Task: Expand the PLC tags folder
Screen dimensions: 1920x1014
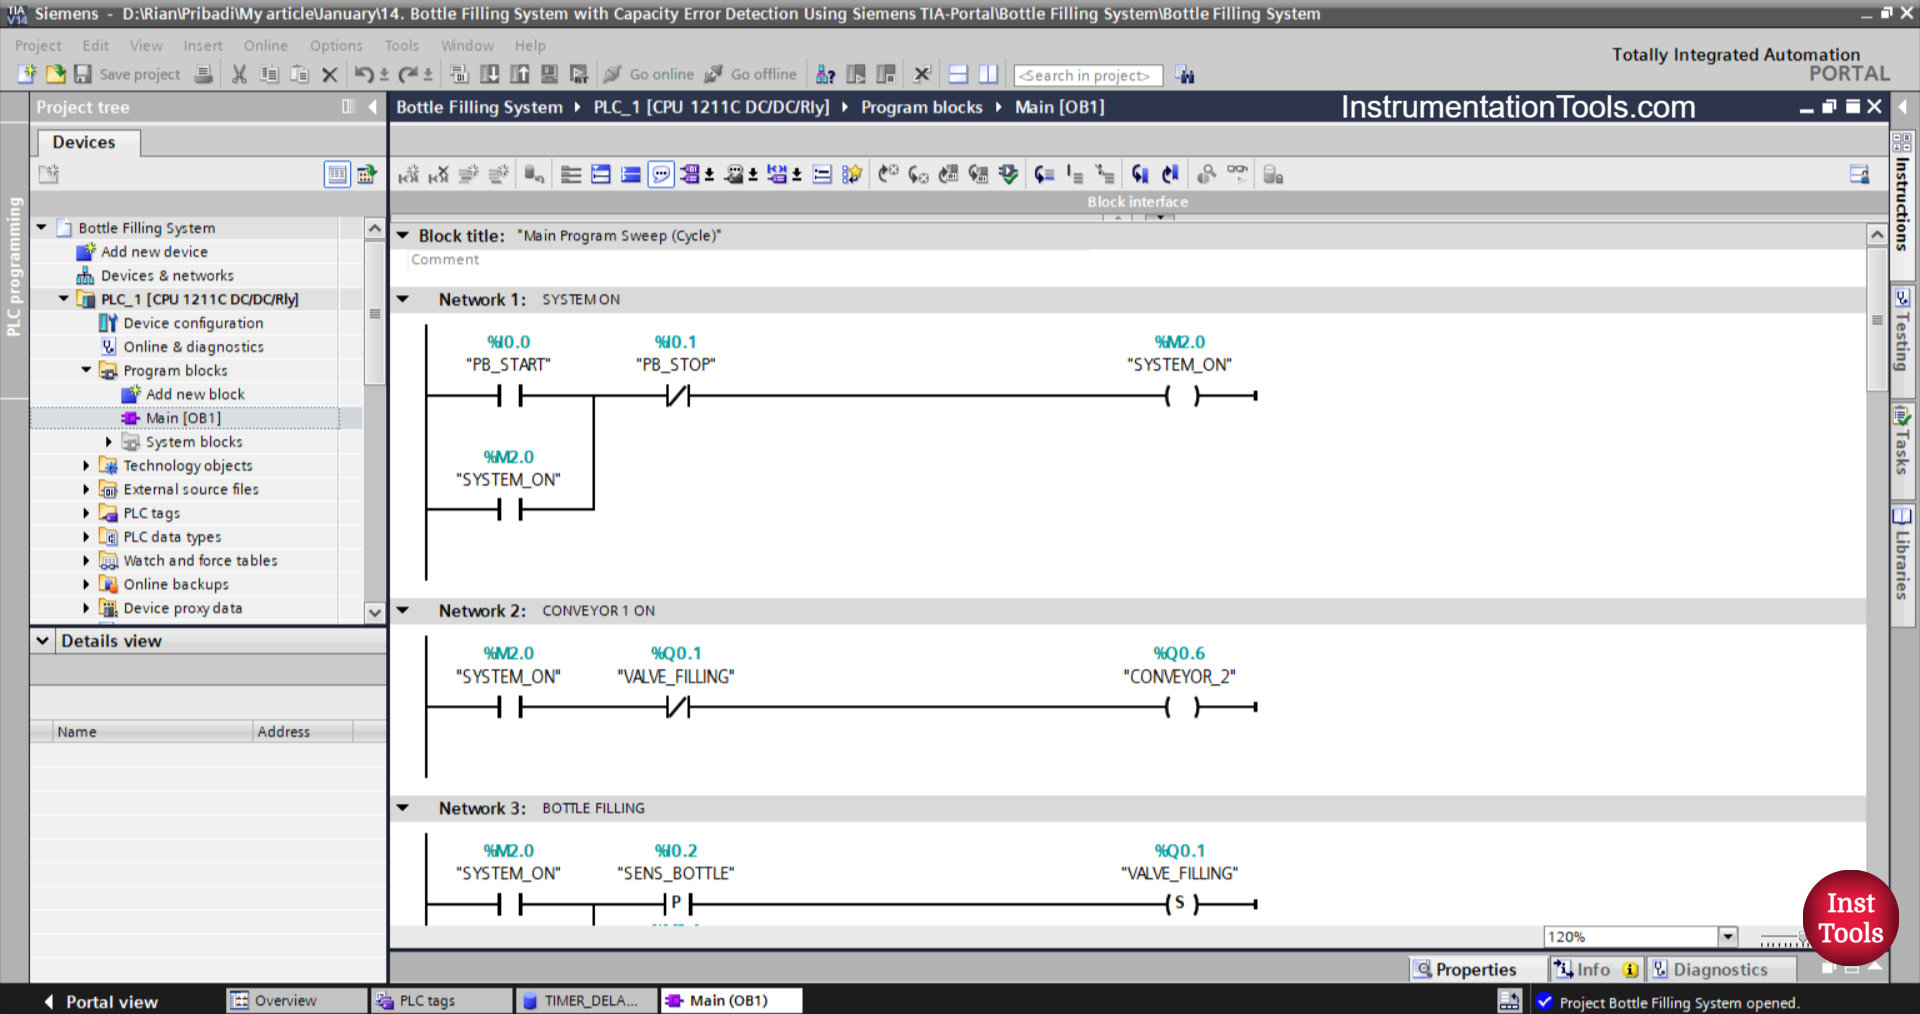Action: (86, 513)
